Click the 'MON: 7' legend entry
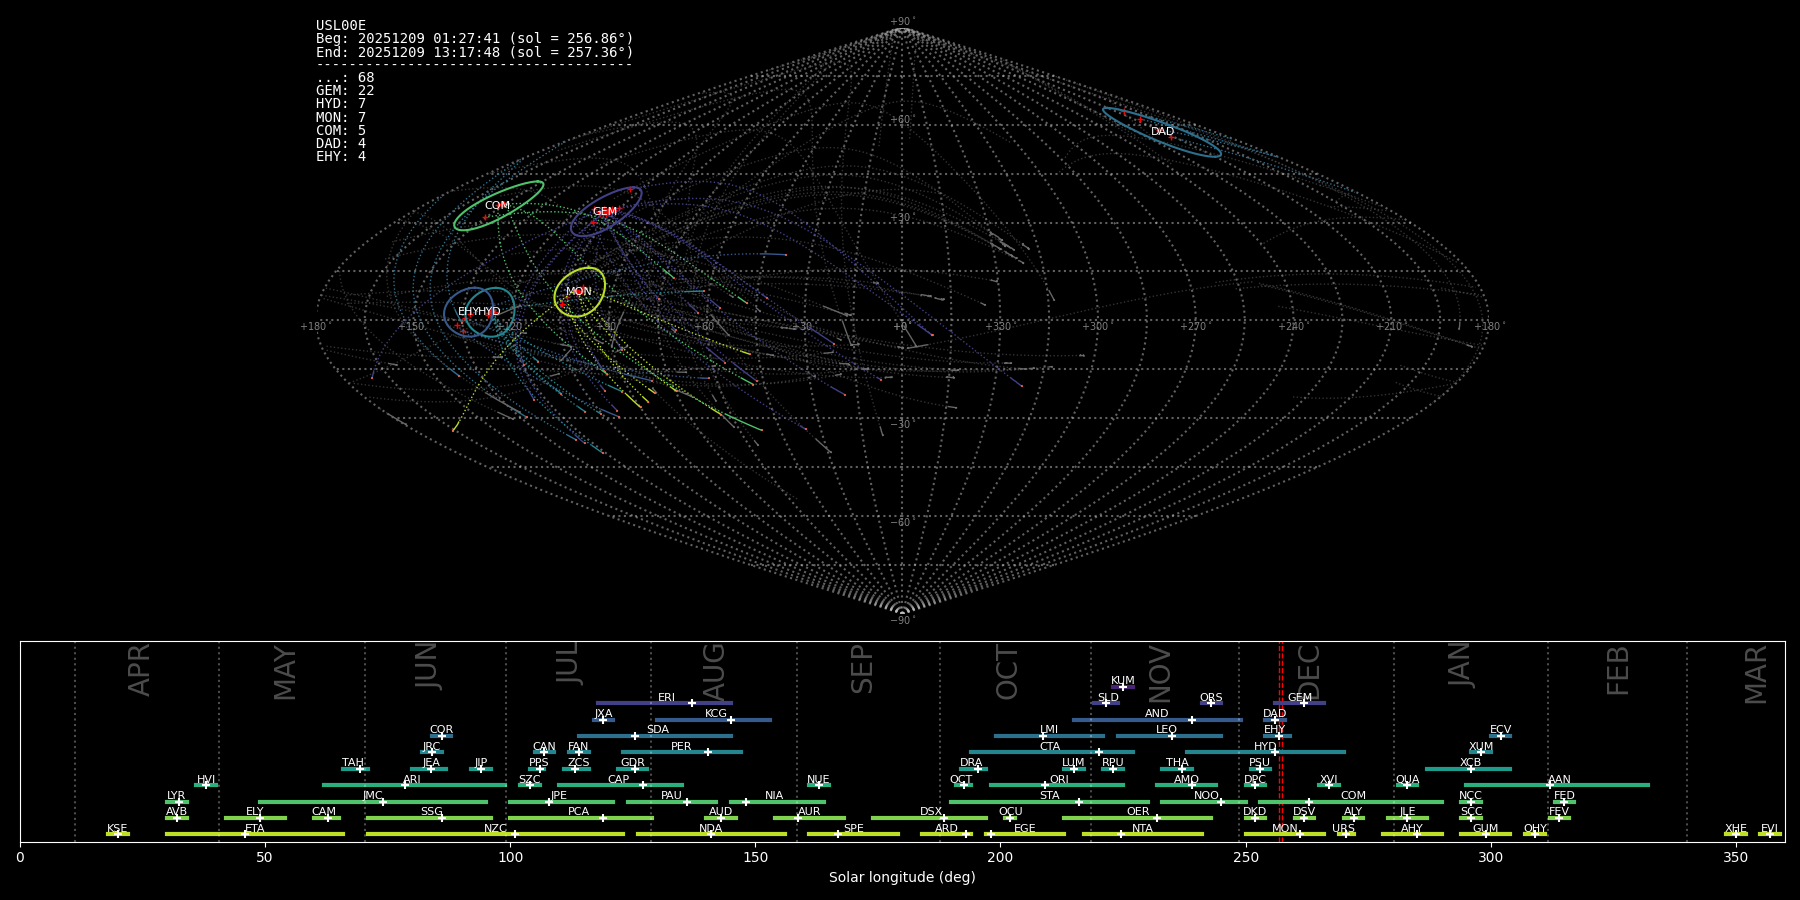The width and height of the screenshot is (1800, 900). (341, 118)
